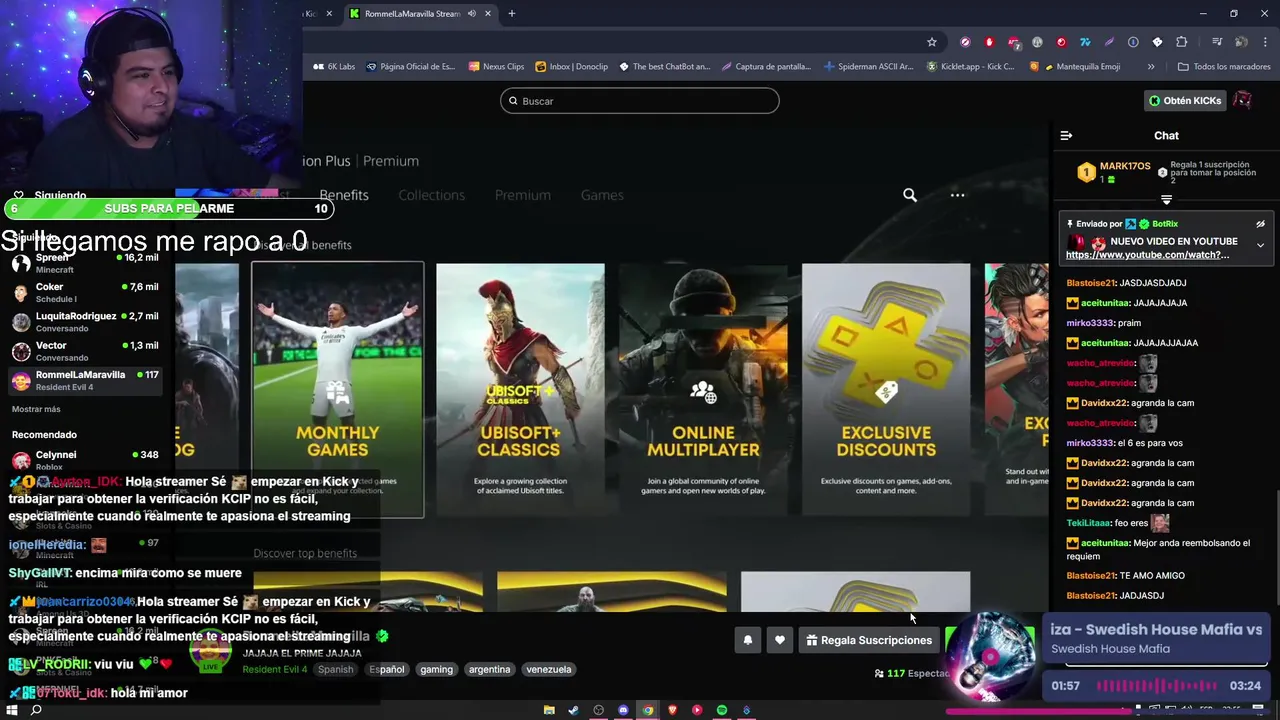Open Spreen's channel in the sidebar
The width and height of the screenshot is (1280, 720).
point(85,263)
